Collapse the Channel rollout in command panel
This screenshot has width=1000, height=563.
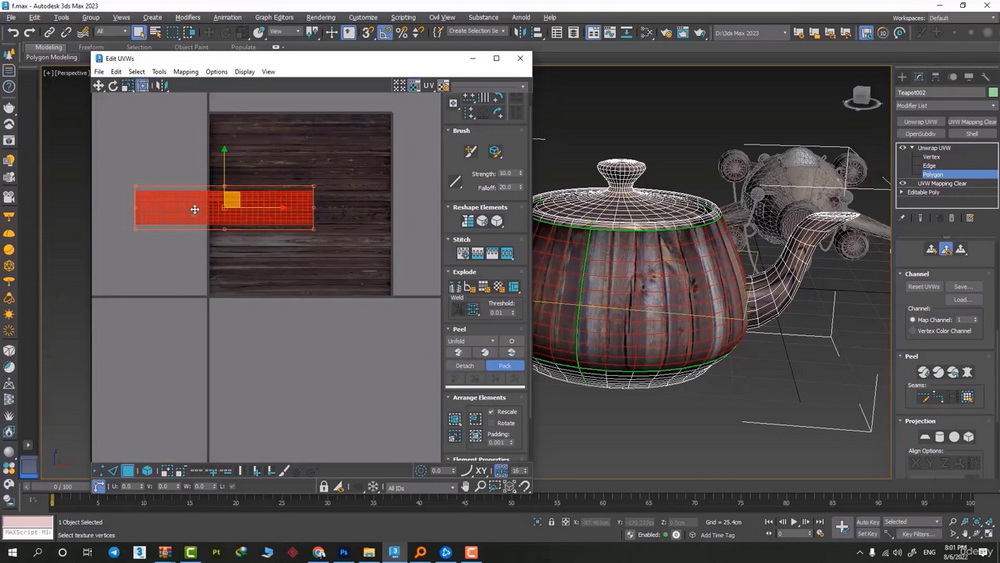(x=901, y=274)
